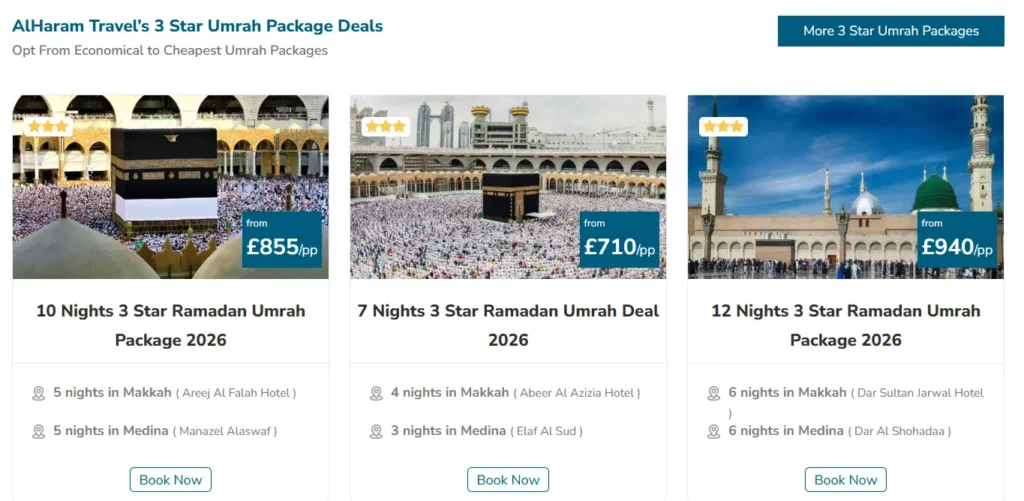Image resolution: width=1024 pixels, height=501 pixels.
Task: Click location pin icon beside 4 nights in Makkah
Action: (x=376, y=393)
